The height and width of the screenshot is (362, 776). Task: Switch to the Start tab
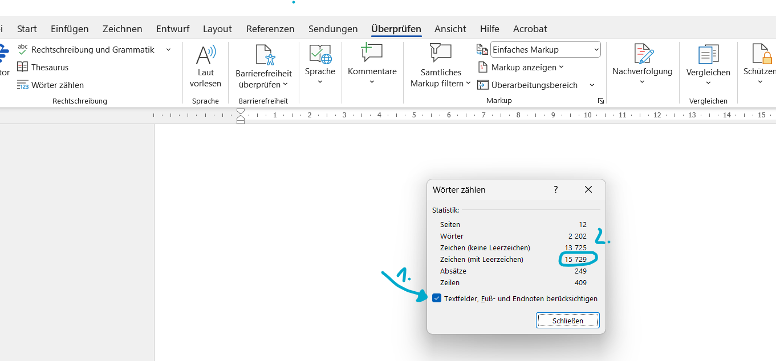27,29
